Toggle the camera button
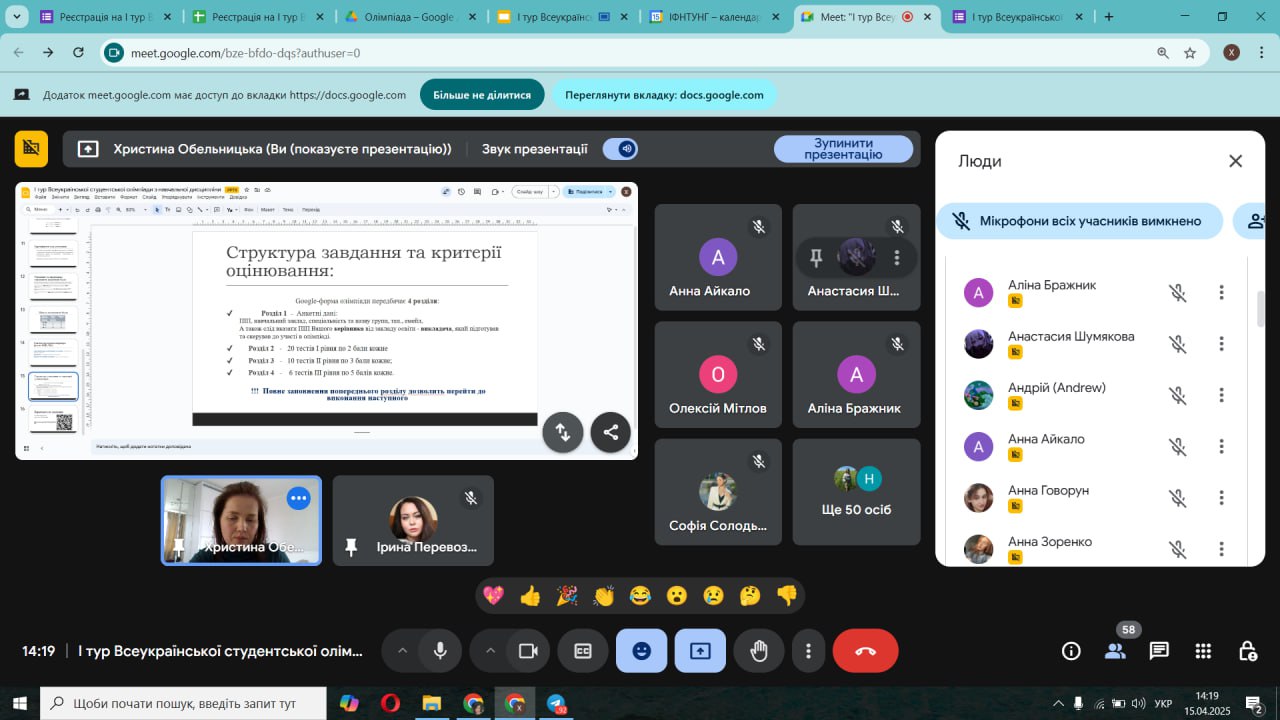This screenshot has width=1280, height=720. [x=527, y=651]
